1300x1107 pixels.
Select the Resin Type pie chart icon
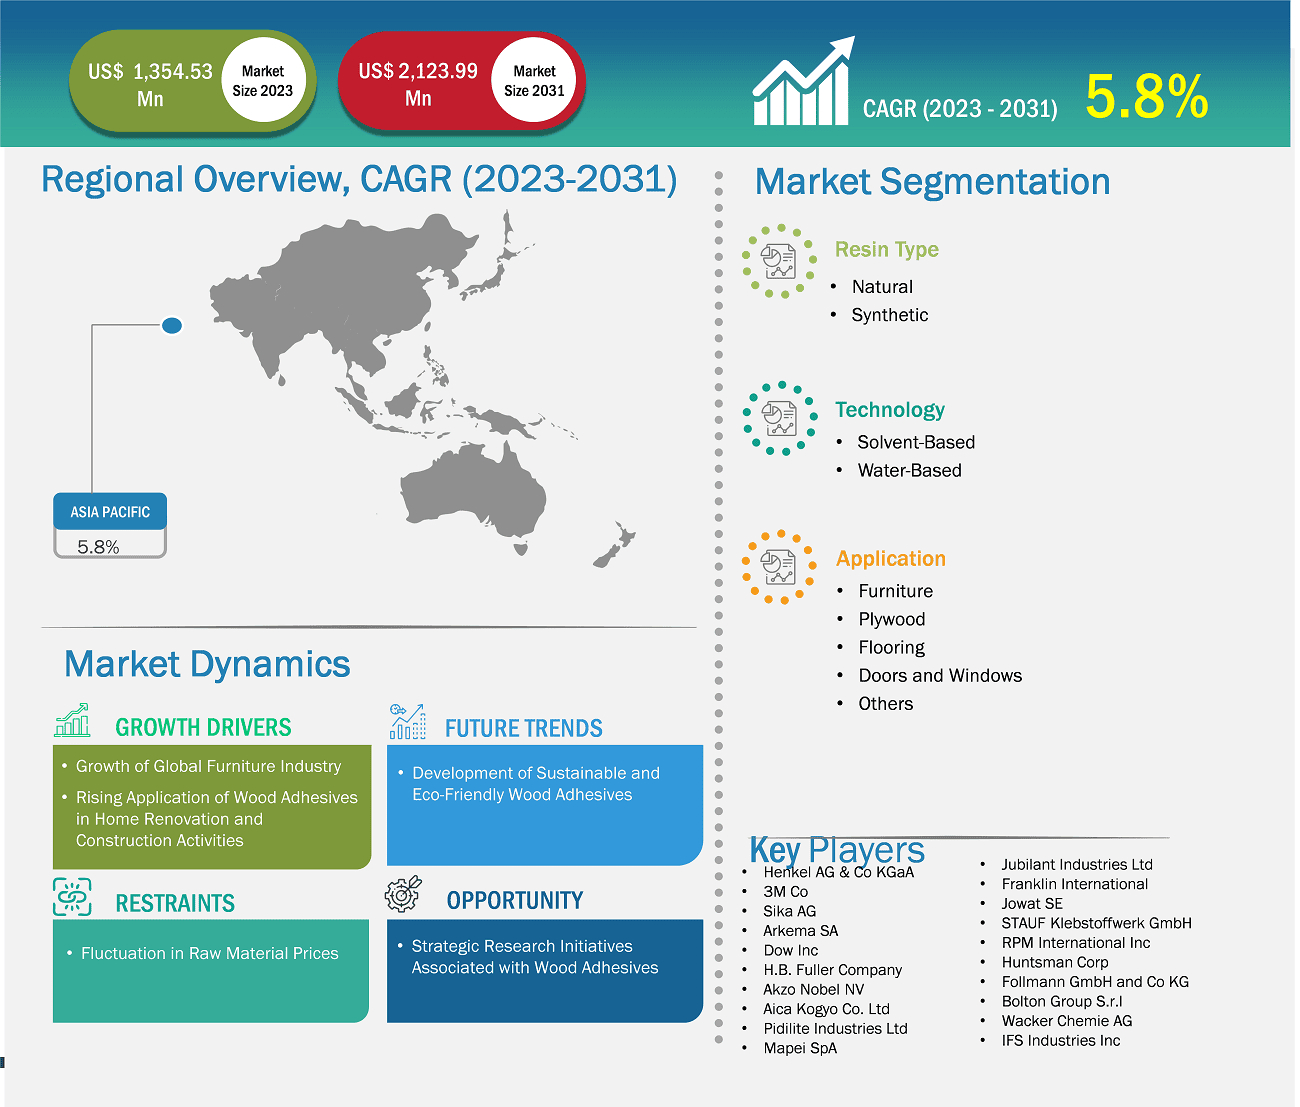779,262
